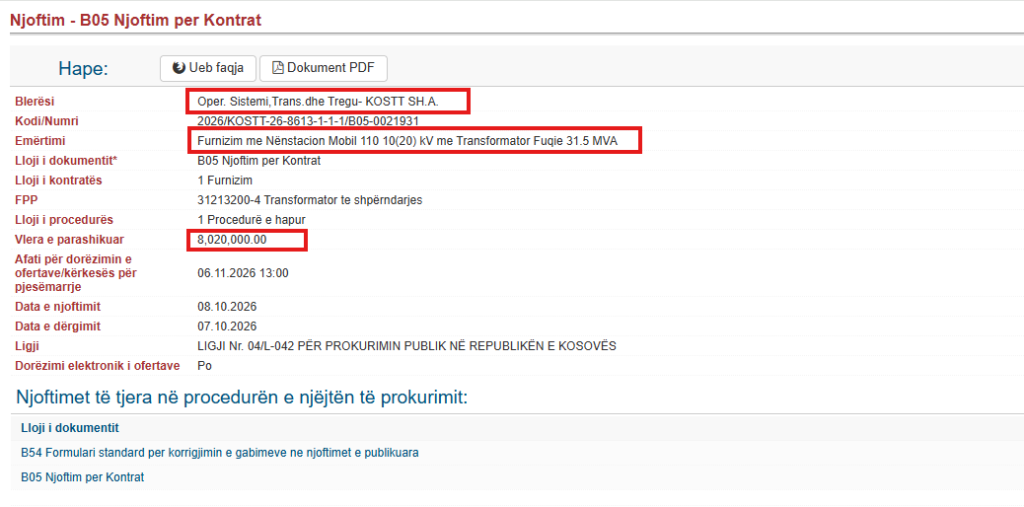Select the law text LIGJI Nr. 04/L-042
Viewport: 1024px width, 507px height.
[x=406, y=346]
